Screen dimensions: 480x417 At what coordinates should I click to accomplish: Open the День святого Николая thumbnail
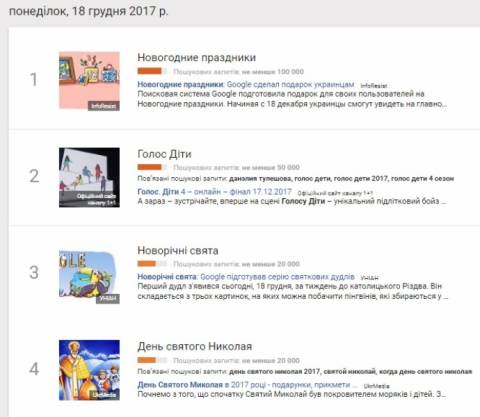click(x=89, y=370)
